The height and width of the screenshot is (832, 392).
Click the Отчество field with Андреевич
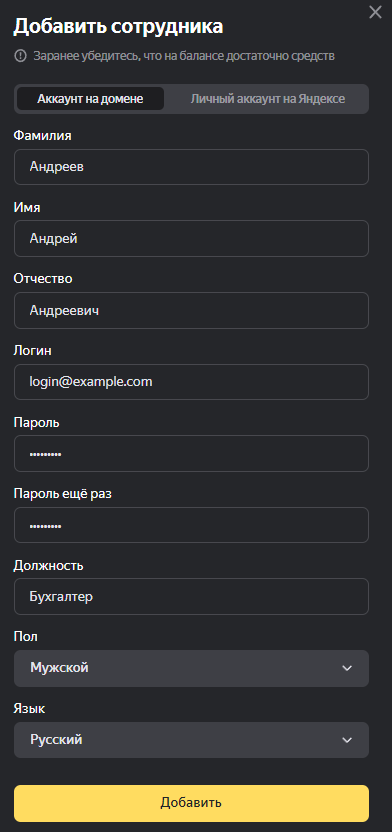point(191,310)
